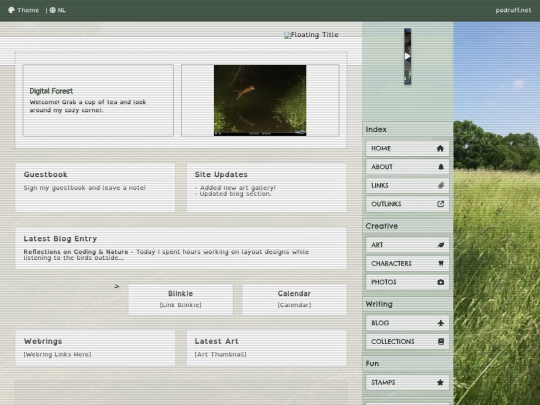Click the palette icon beside Theme

pyautogui.click(x=11, y=10)
